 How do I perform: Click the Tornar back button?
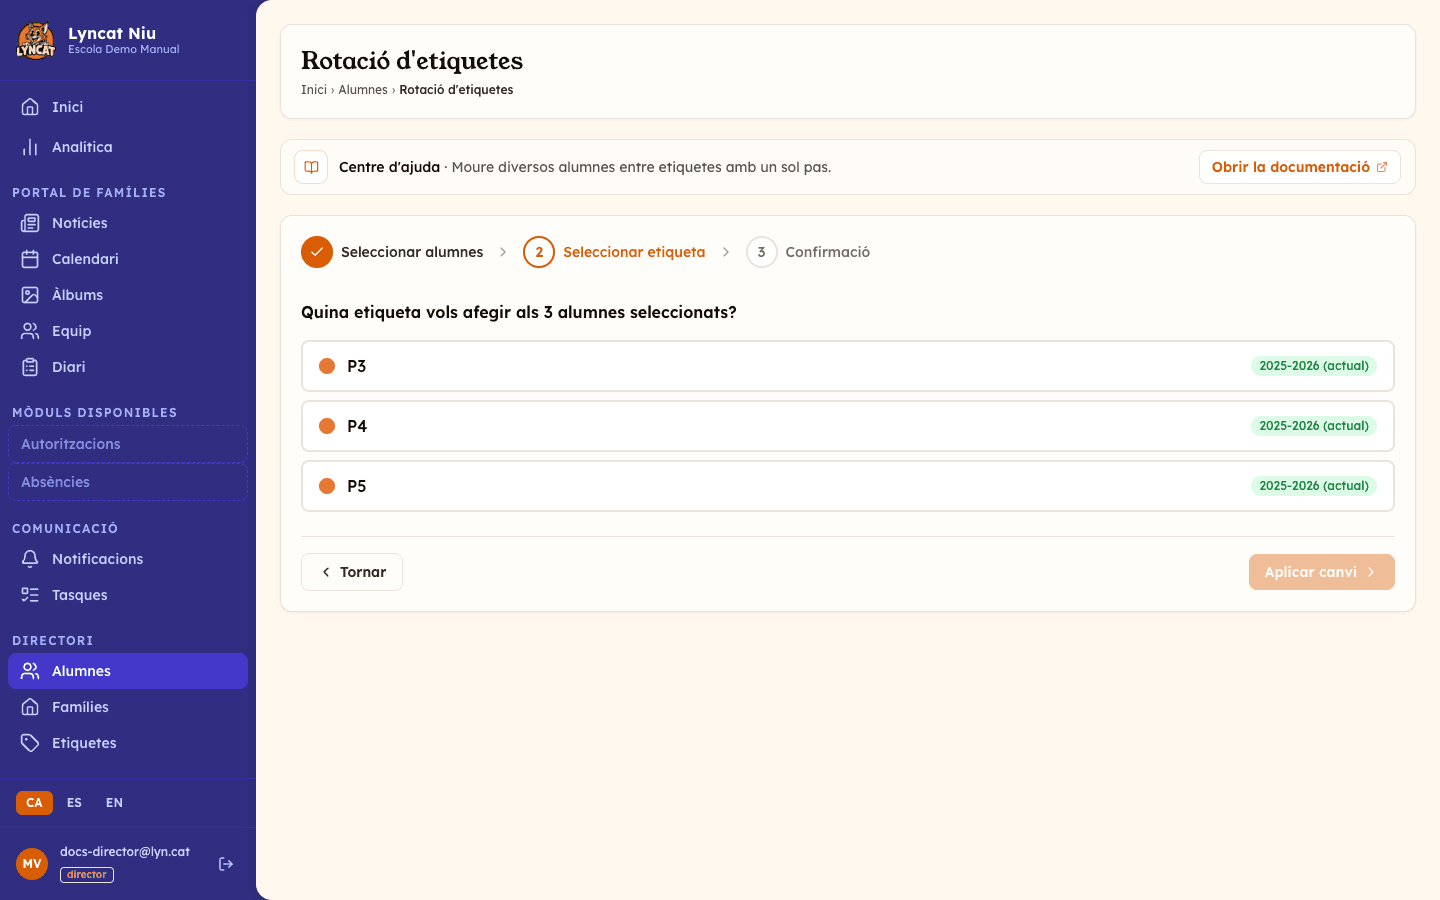click(352, 572)
